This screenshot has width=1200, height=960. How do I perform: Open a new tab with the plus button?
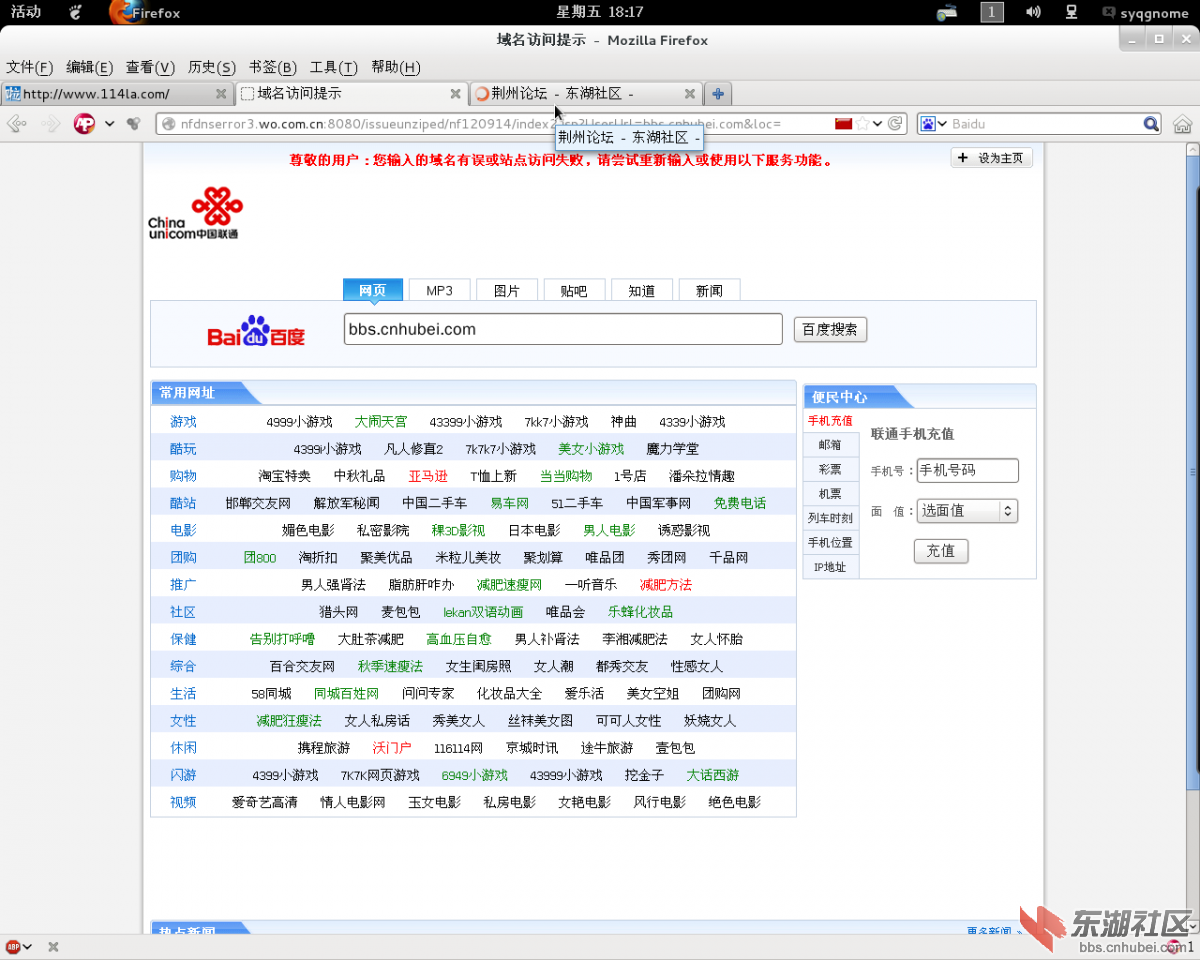click(717, 94)
